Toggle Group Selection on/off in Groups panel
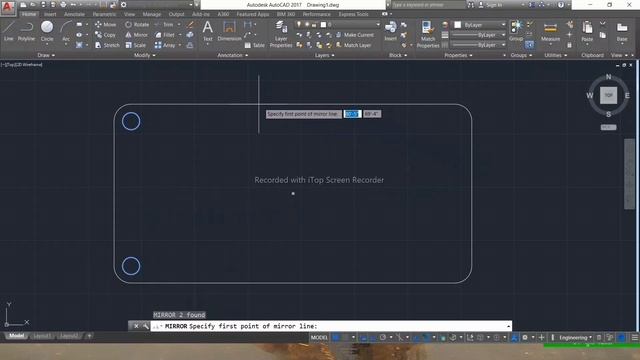This screenshot has width=640, height=360. click(529, 45)
